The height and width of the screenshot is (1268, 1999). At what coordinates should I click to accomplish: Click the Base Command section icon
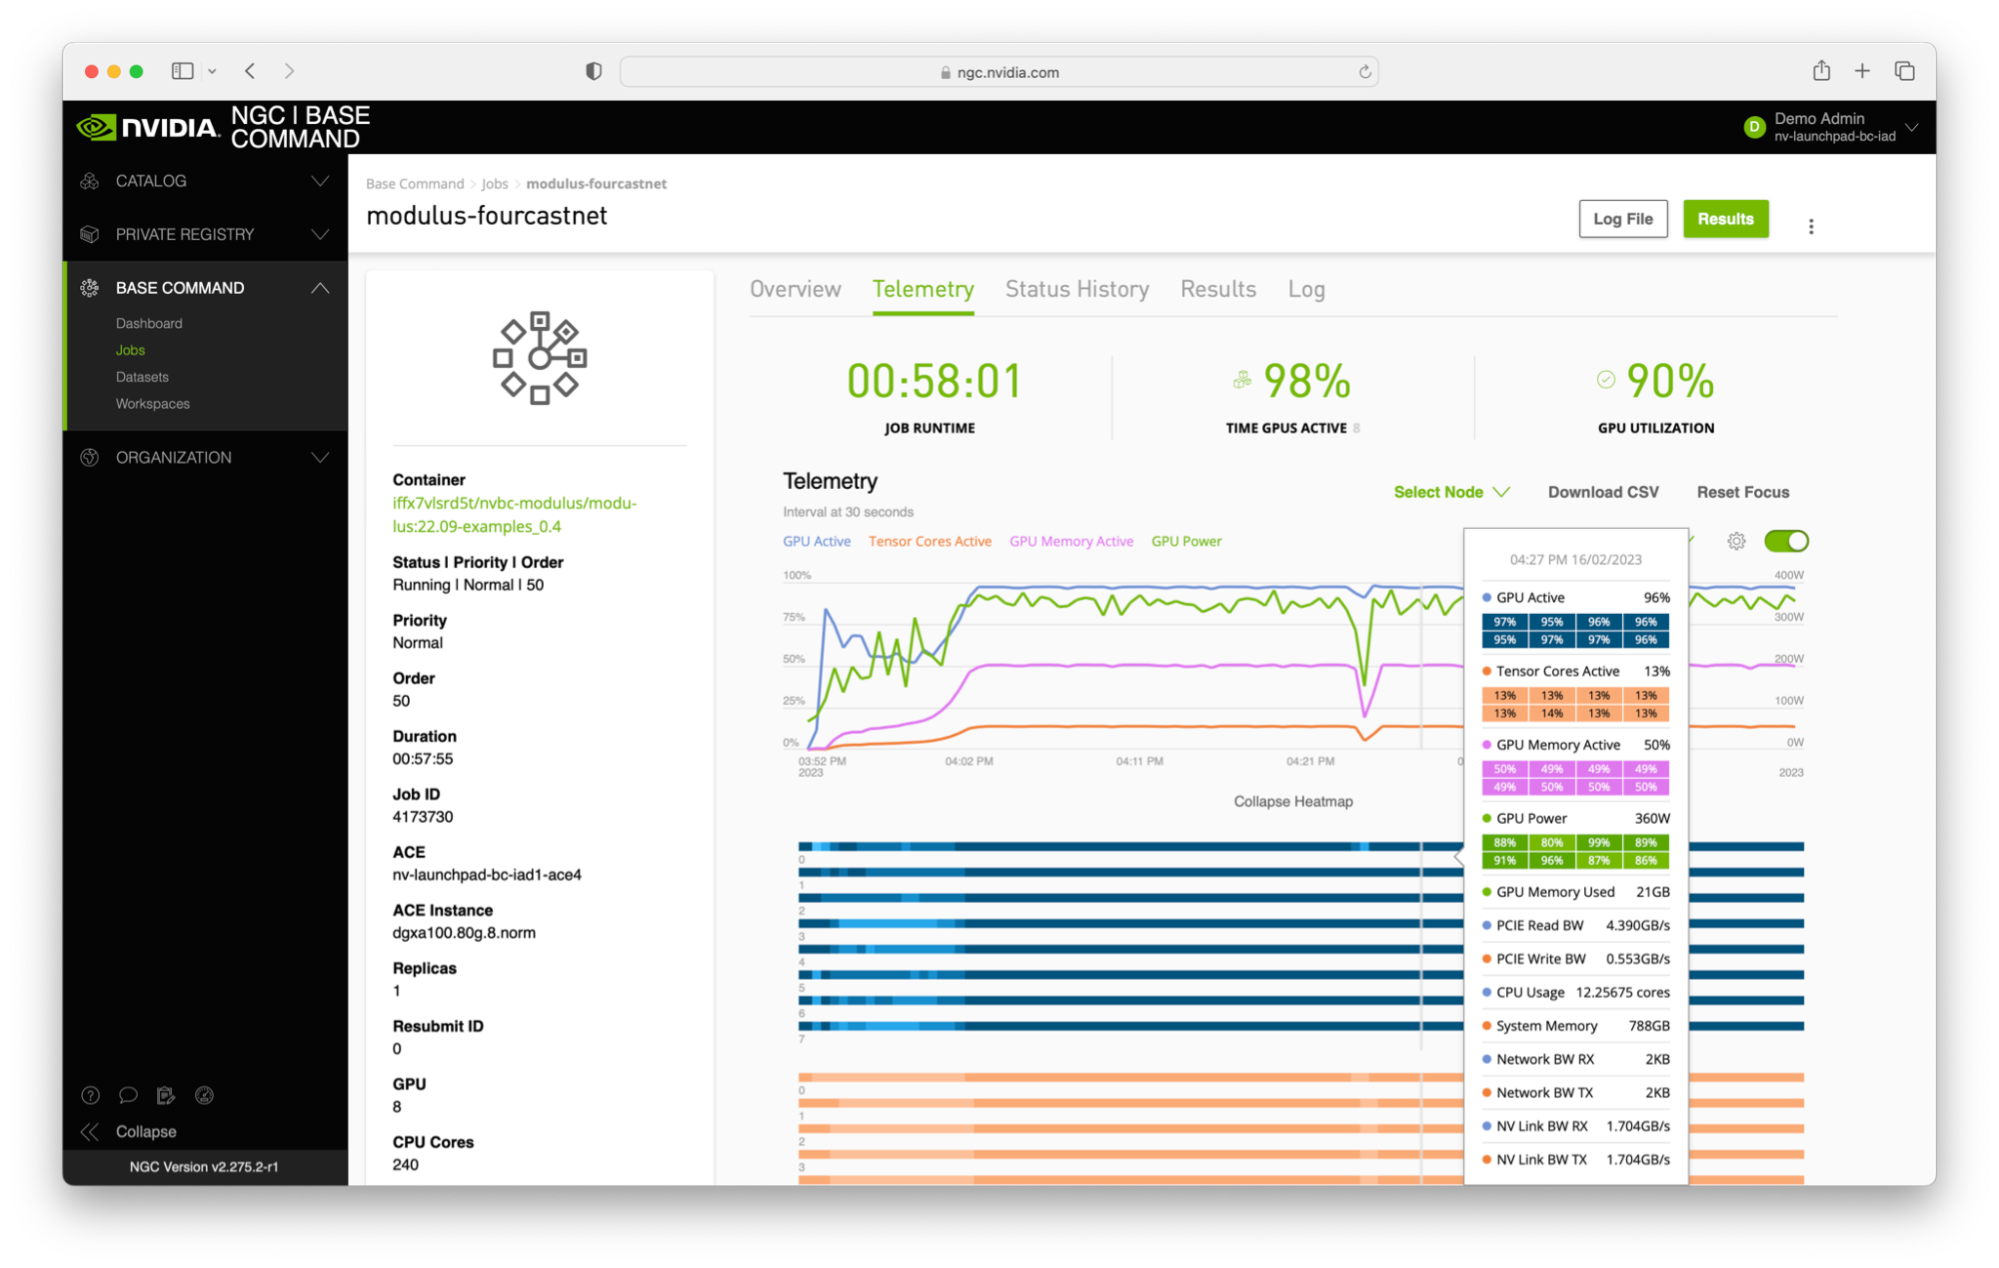tap(90, 288)
